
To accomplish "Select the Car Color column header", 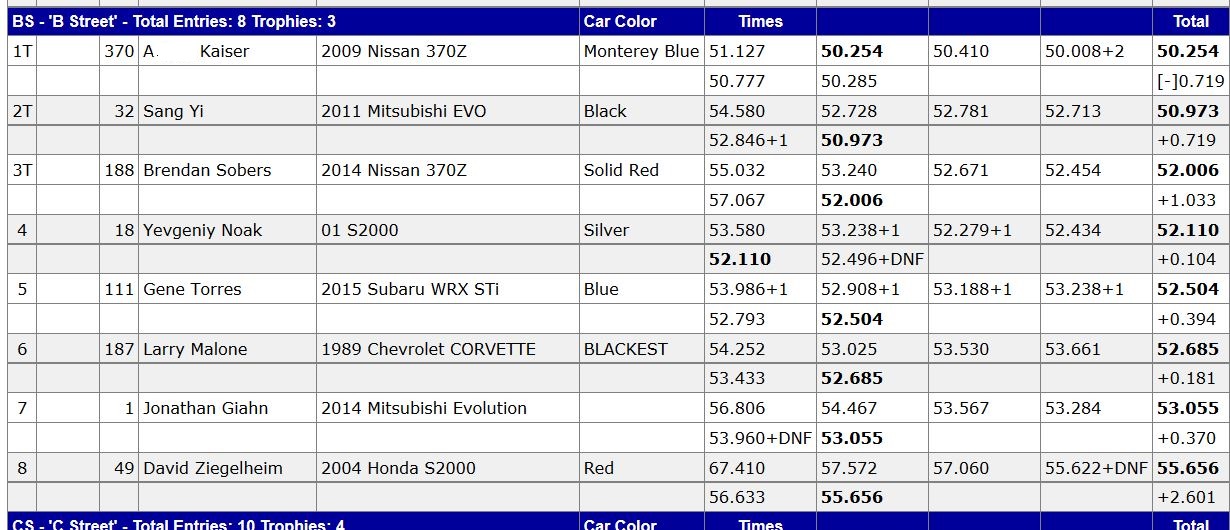I will (x=620, y=21).
